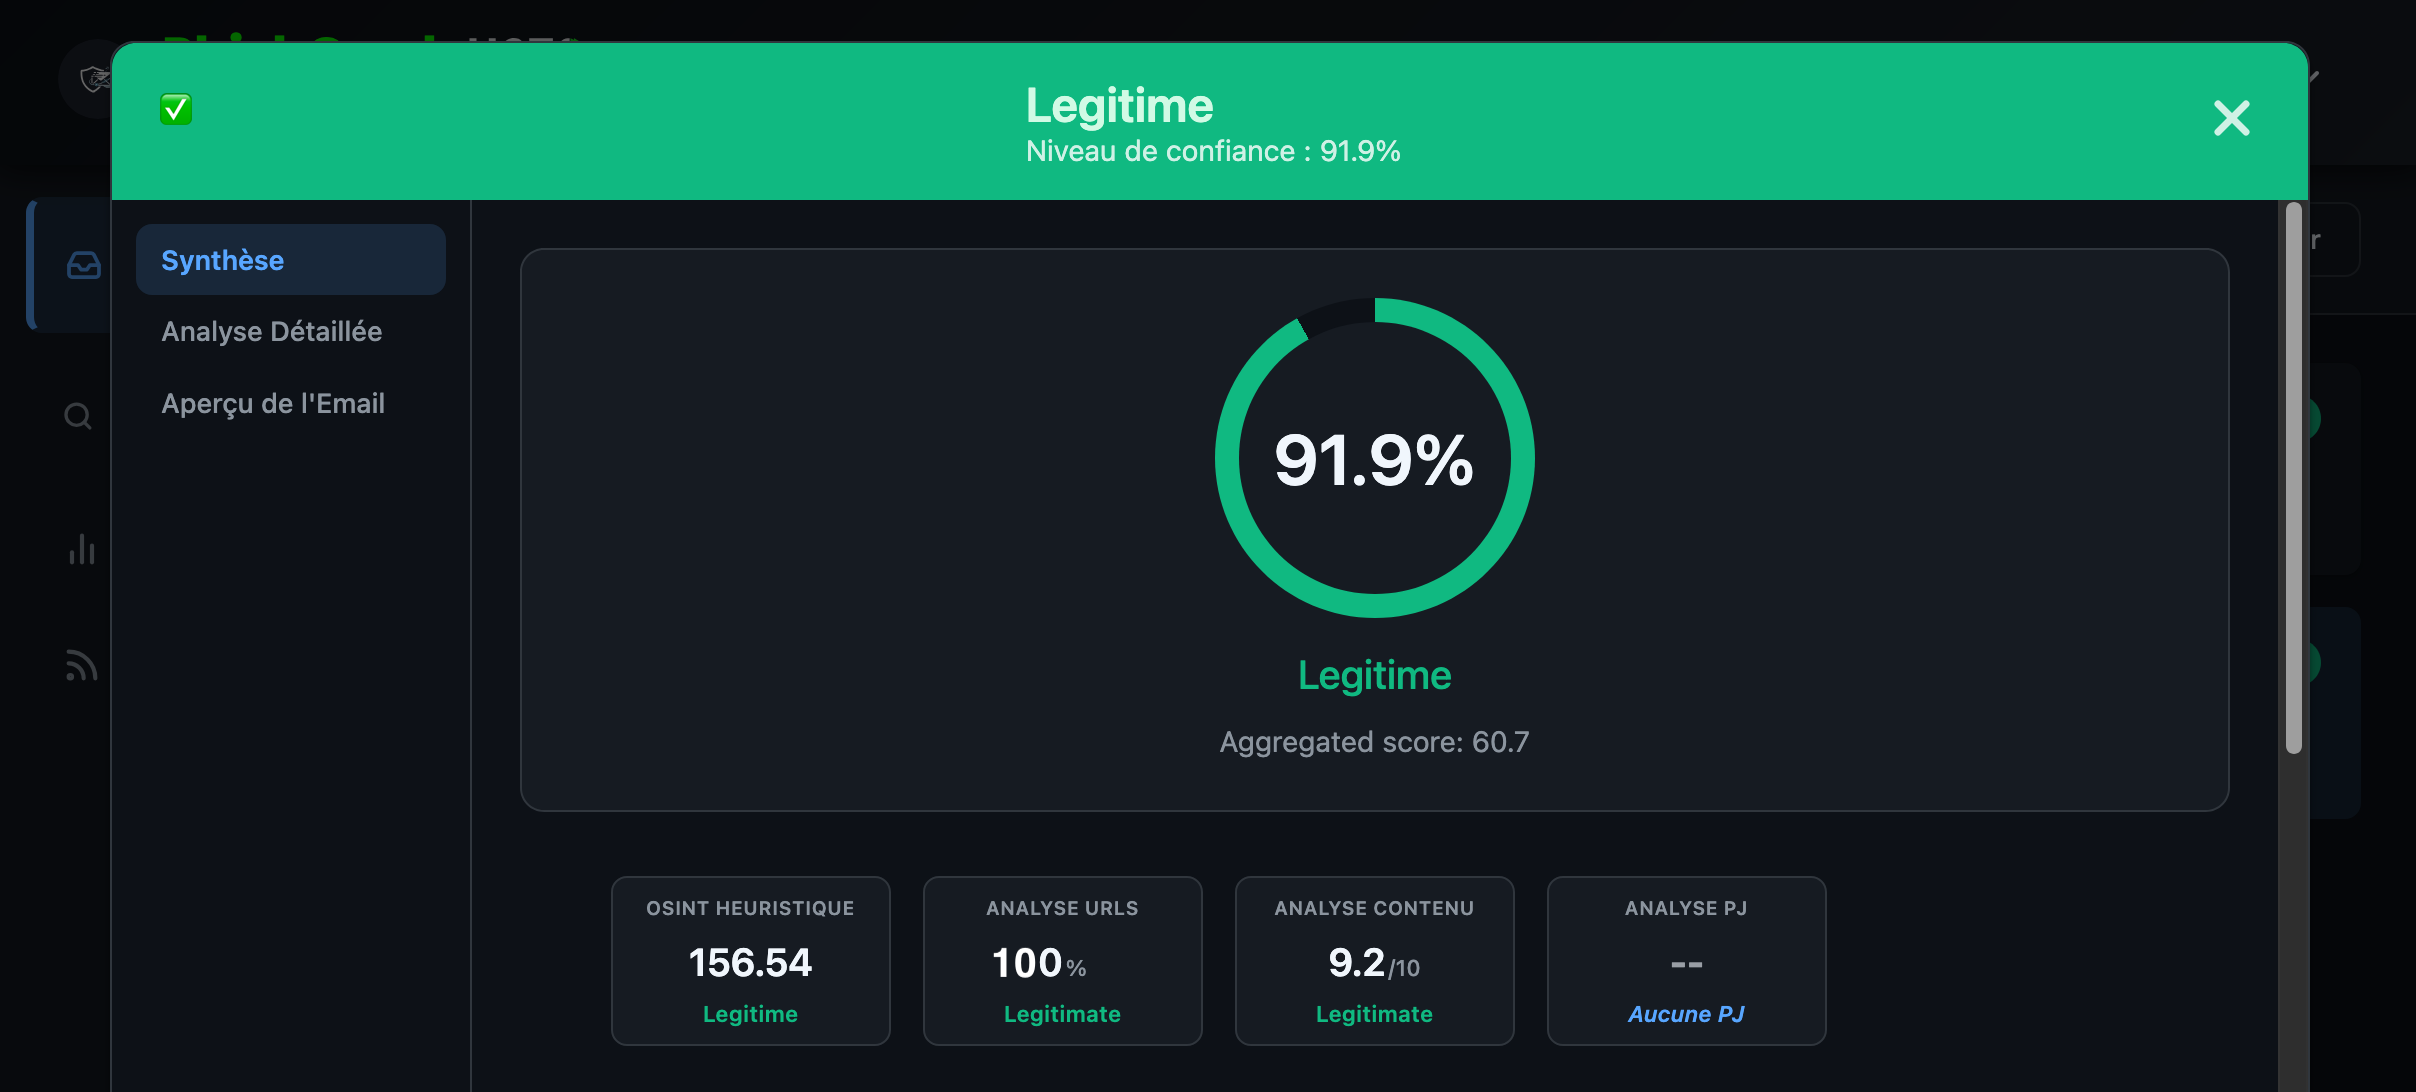
Task: Click the RSS feed sidebar icon
Action: (x=81, y=665)
